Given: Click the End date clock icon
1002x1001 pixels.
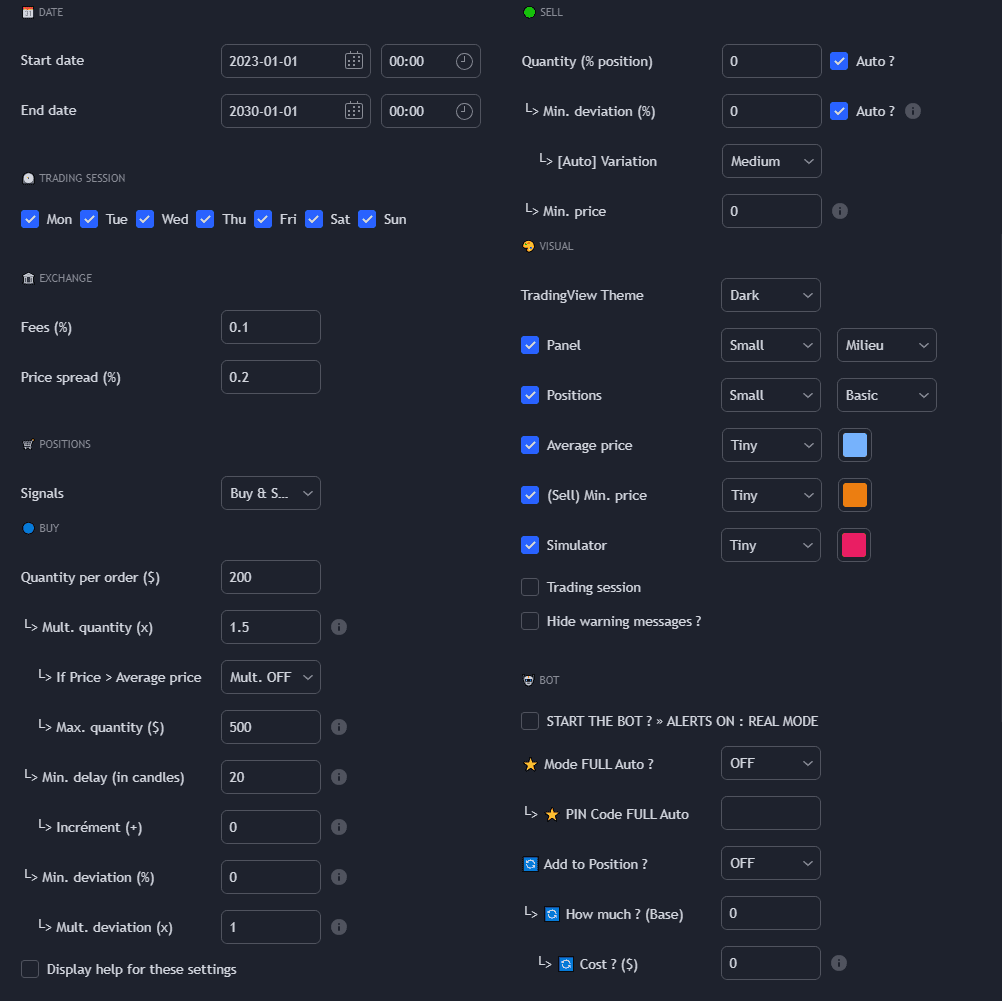Looking at the screenshot, I should (x=464, y=111).
